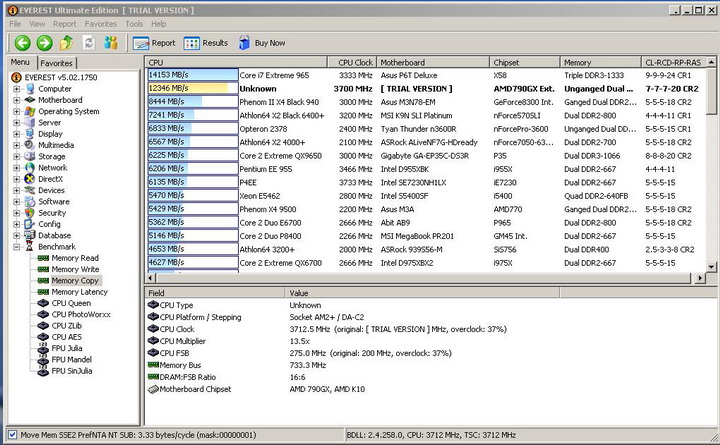720x445 pixels.
Task: Expand the Server node
Action: [x=17, y=123]
